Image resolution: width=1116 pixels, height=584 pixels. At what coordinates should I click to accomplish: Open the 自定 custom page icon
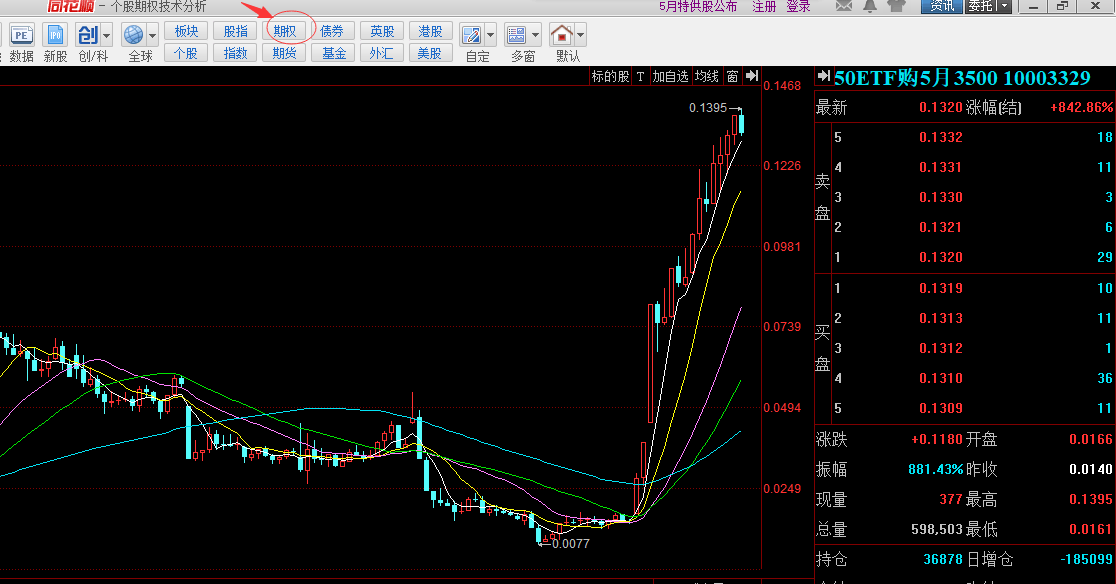(x=471, y=35)
